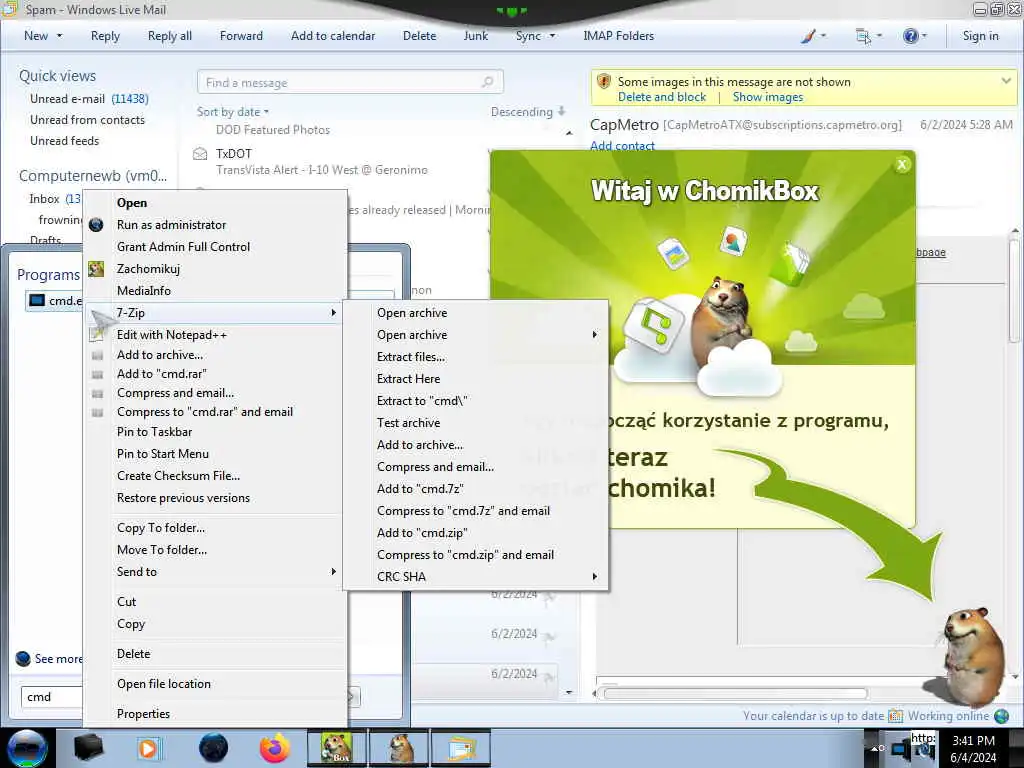The image size is (1024, 768).
Task: Click the search magnifier in Find a message
Action: [487, 82]
